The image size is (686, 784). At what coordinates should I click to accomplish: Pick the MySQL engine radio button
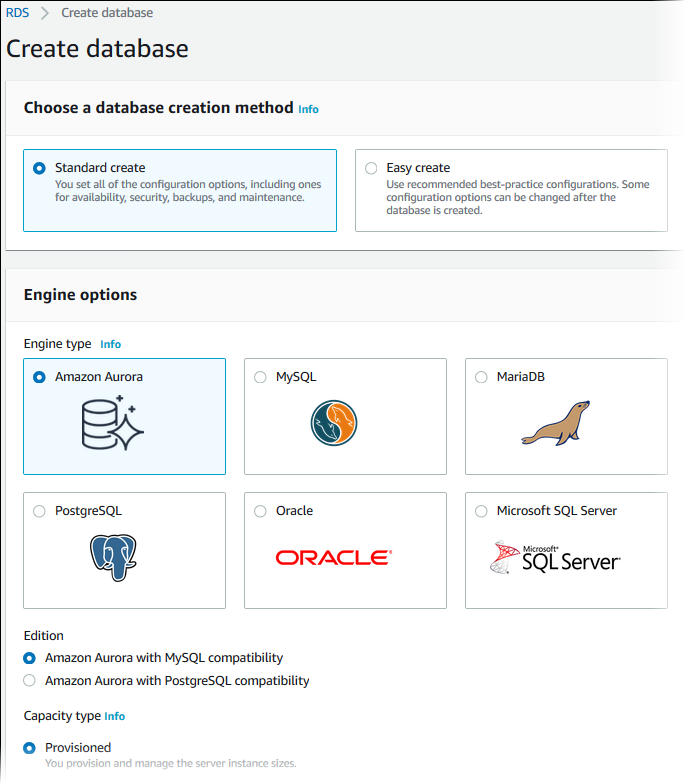(x=260, y=377)
